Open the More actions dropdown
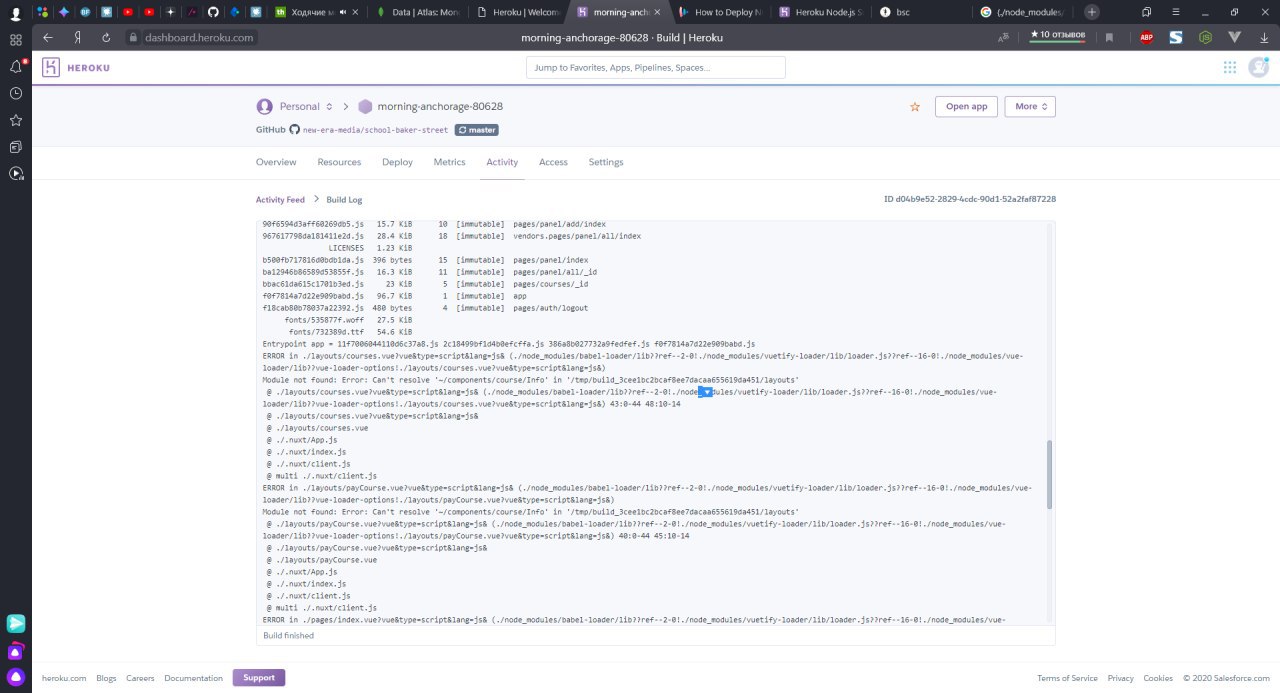This screenshot has width=1280, height=693. tap(1031, 106)
